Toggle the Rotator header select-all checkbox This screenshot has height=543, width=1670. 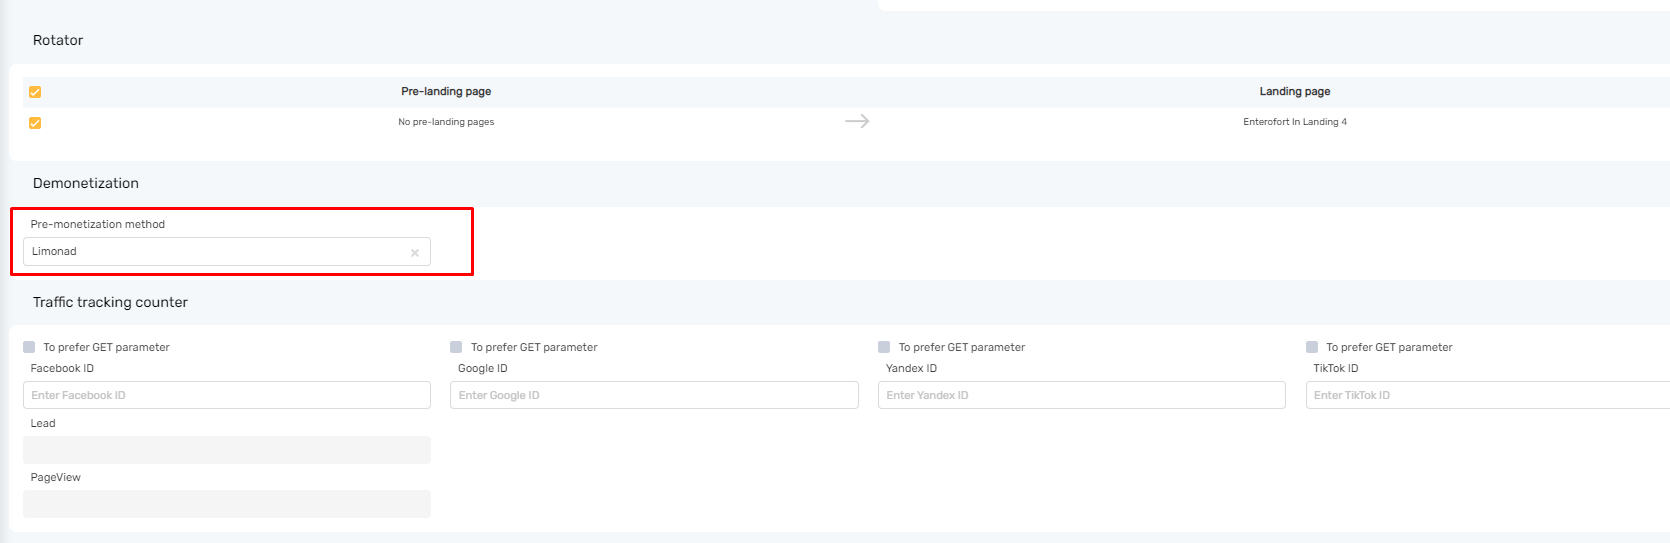pos(35,92)
